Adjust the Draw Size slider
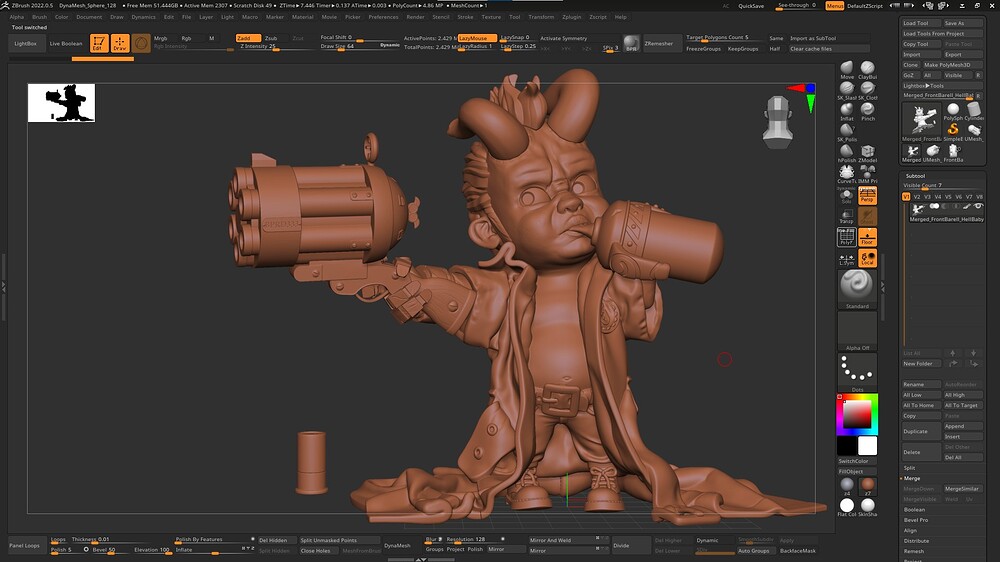 tap(359, 47)
